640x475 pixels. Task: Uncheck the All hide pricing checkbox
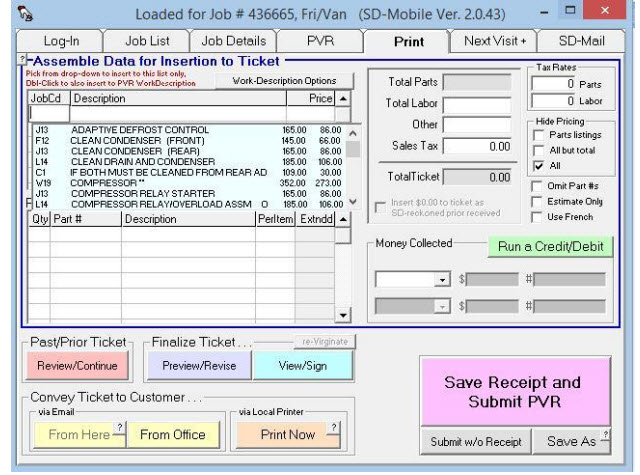click(539, 165)
